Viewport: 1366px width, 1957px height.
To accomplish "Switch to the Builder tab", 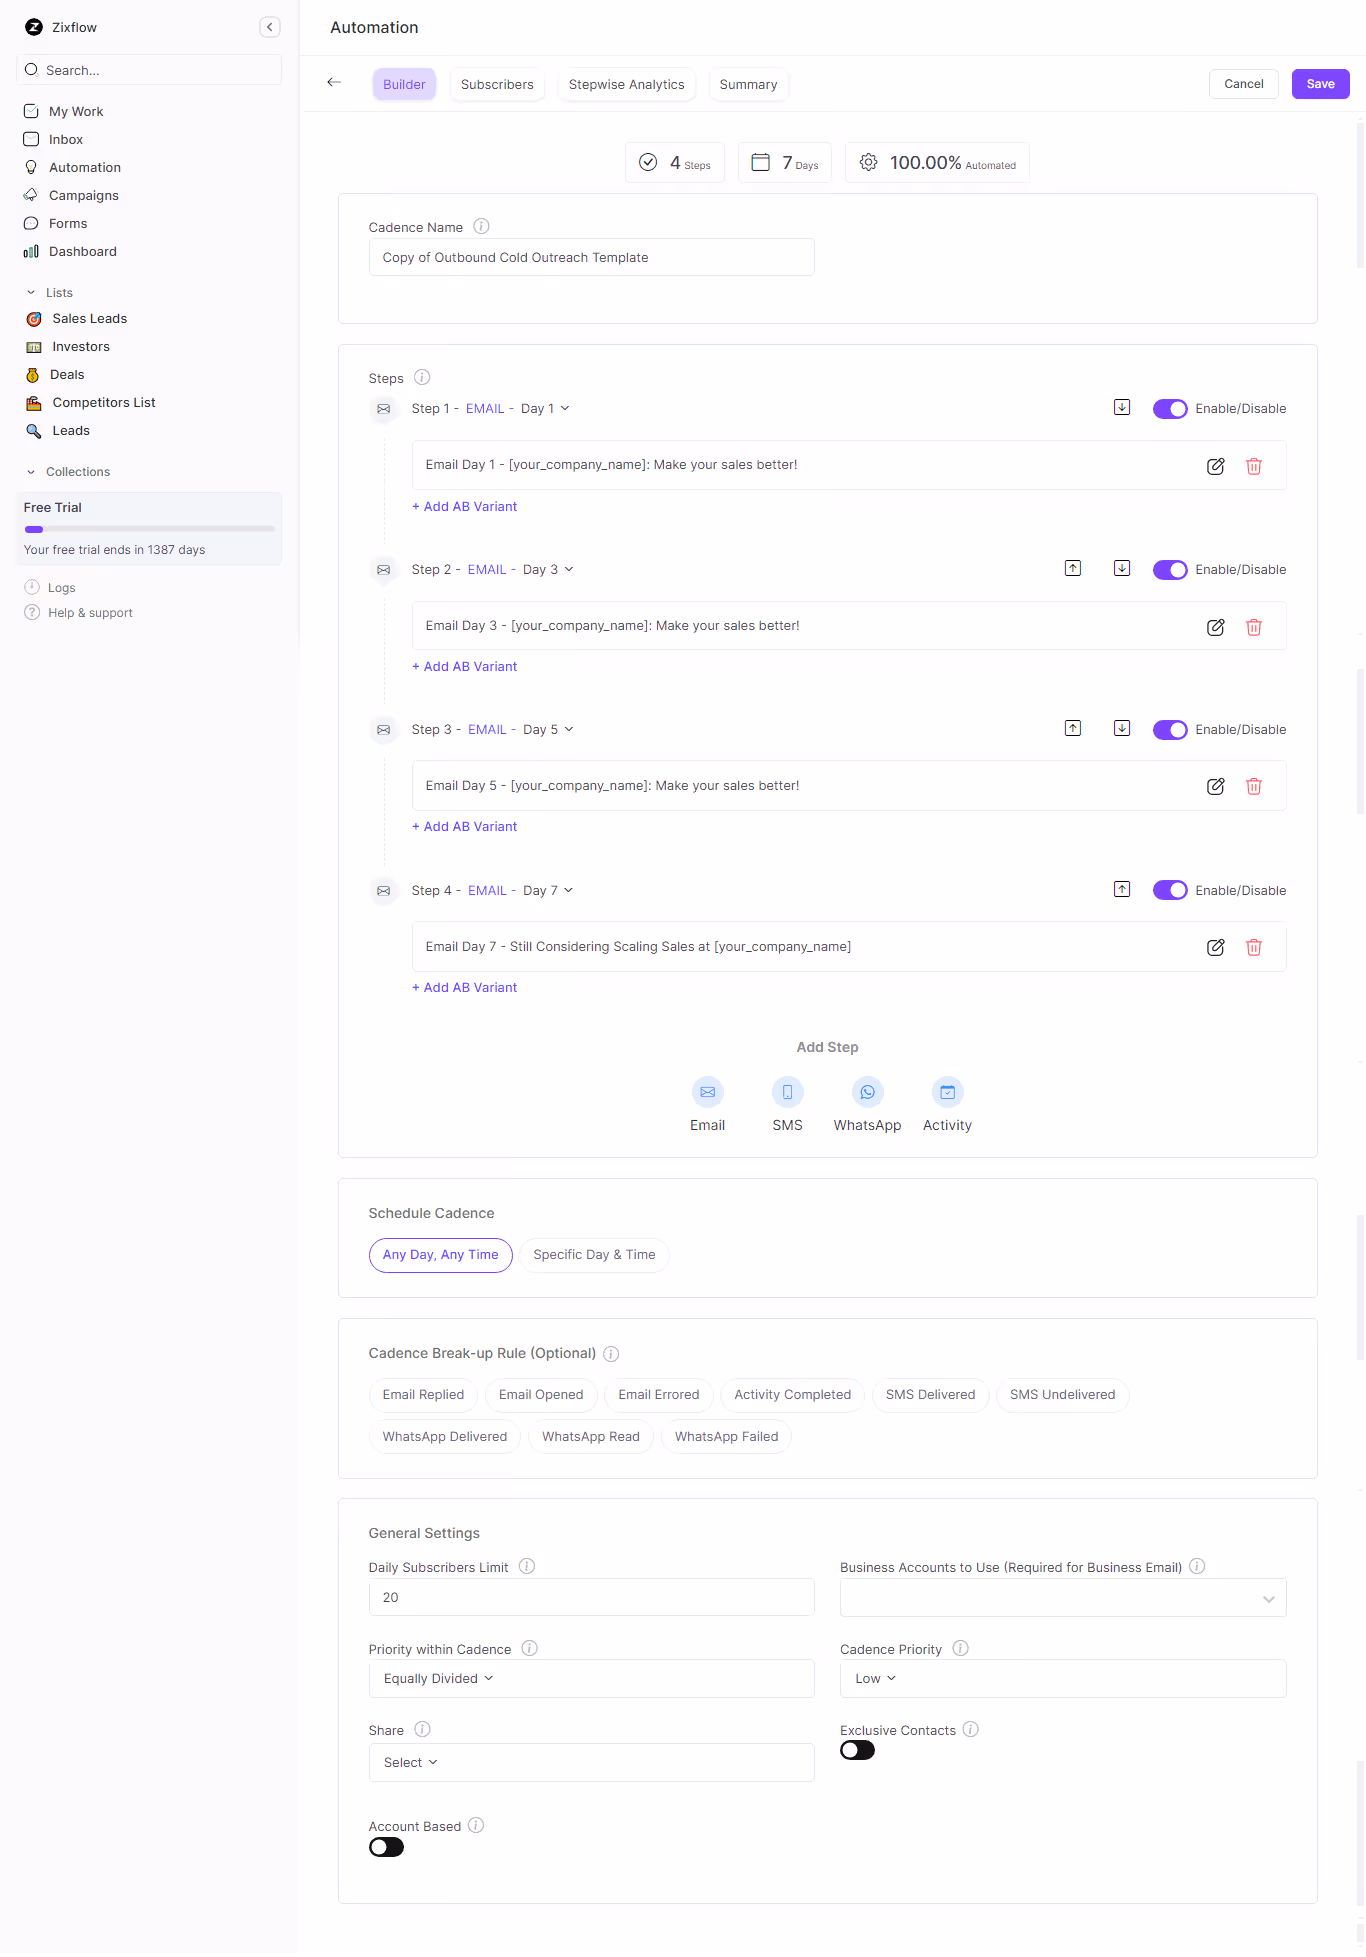I will click(404, 85).
